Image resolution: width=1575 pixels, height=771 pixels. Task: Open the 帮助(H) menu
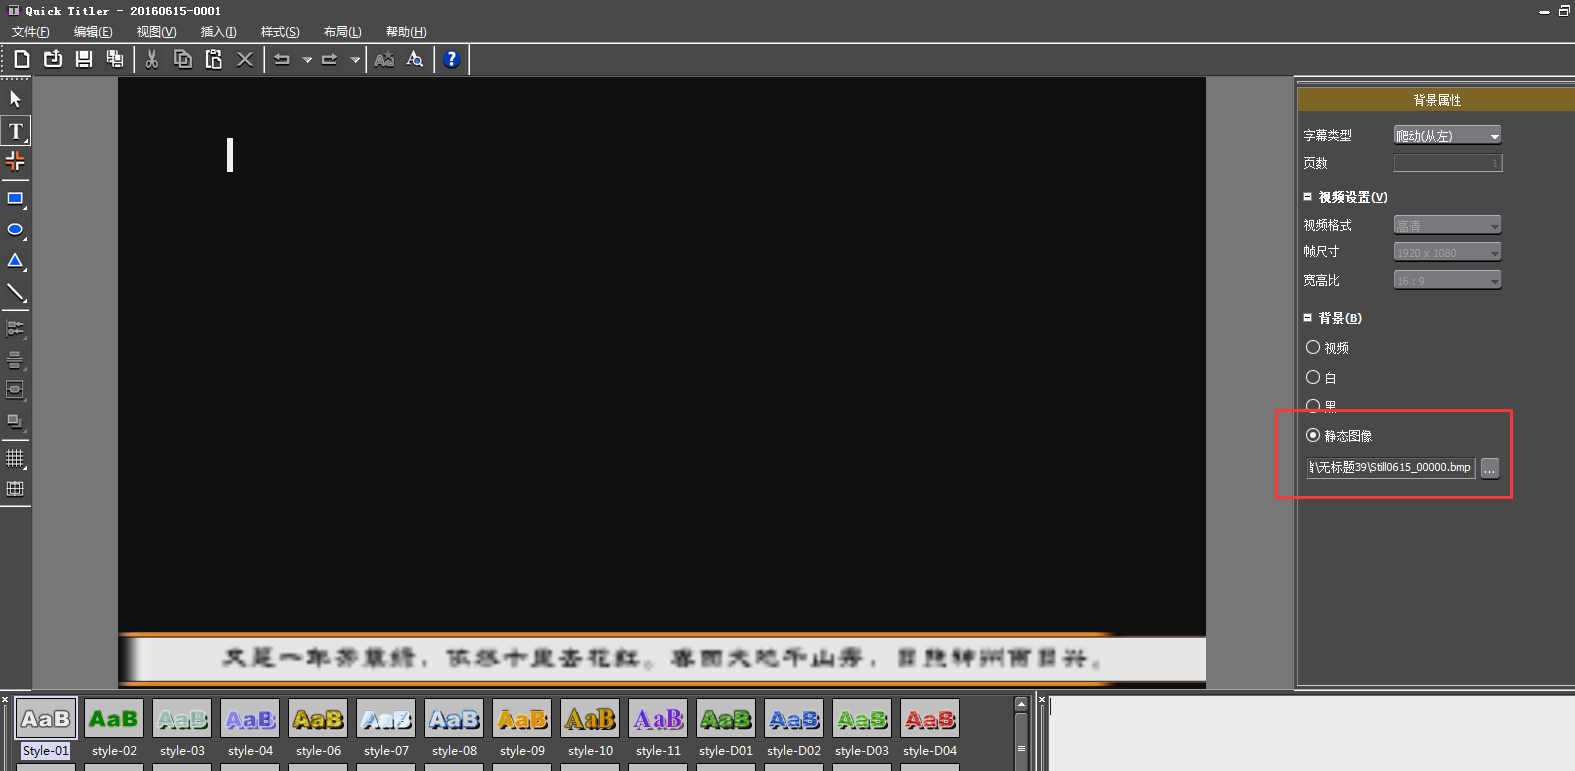click(406, 32)
